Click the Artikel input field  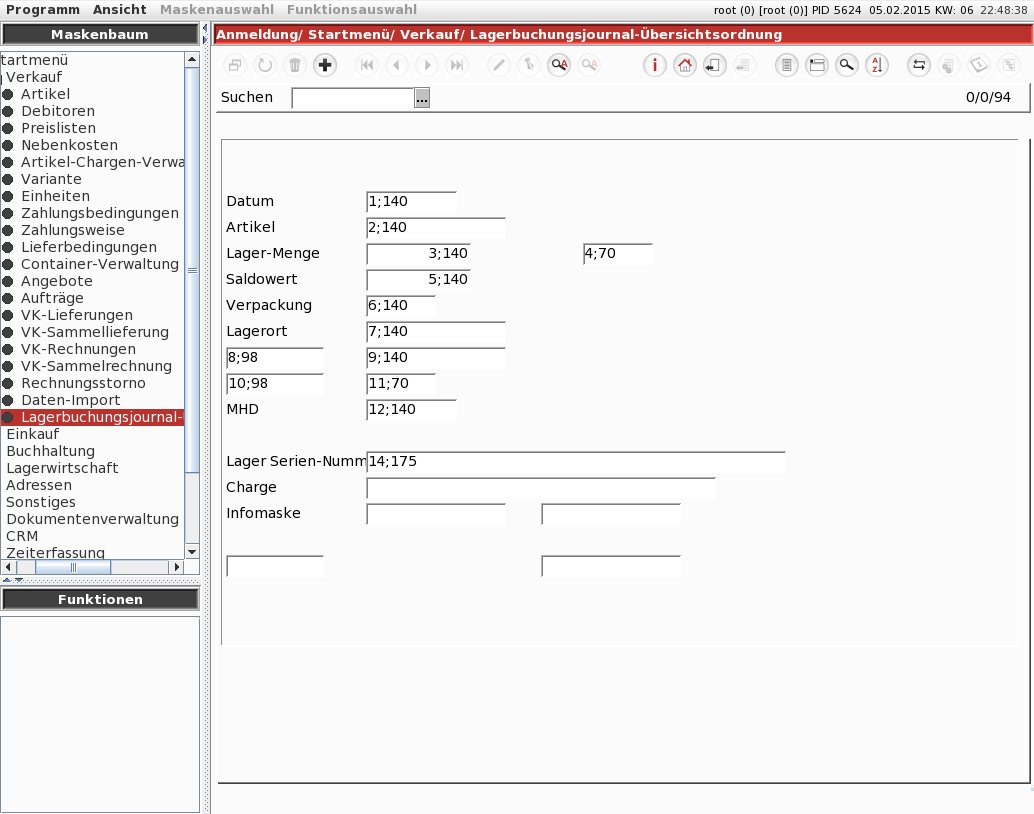[436, 228]
